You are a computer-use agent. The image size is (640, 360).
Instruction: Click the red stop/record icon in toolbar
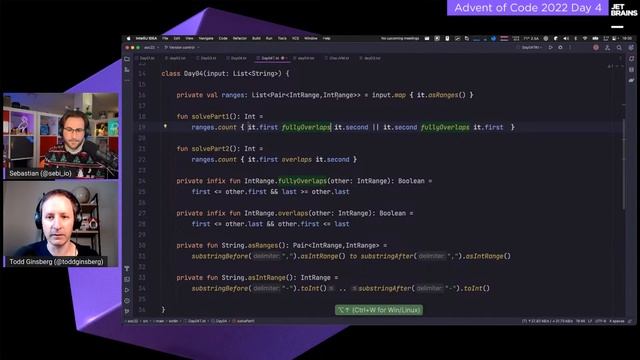click(x=596, y=48)
